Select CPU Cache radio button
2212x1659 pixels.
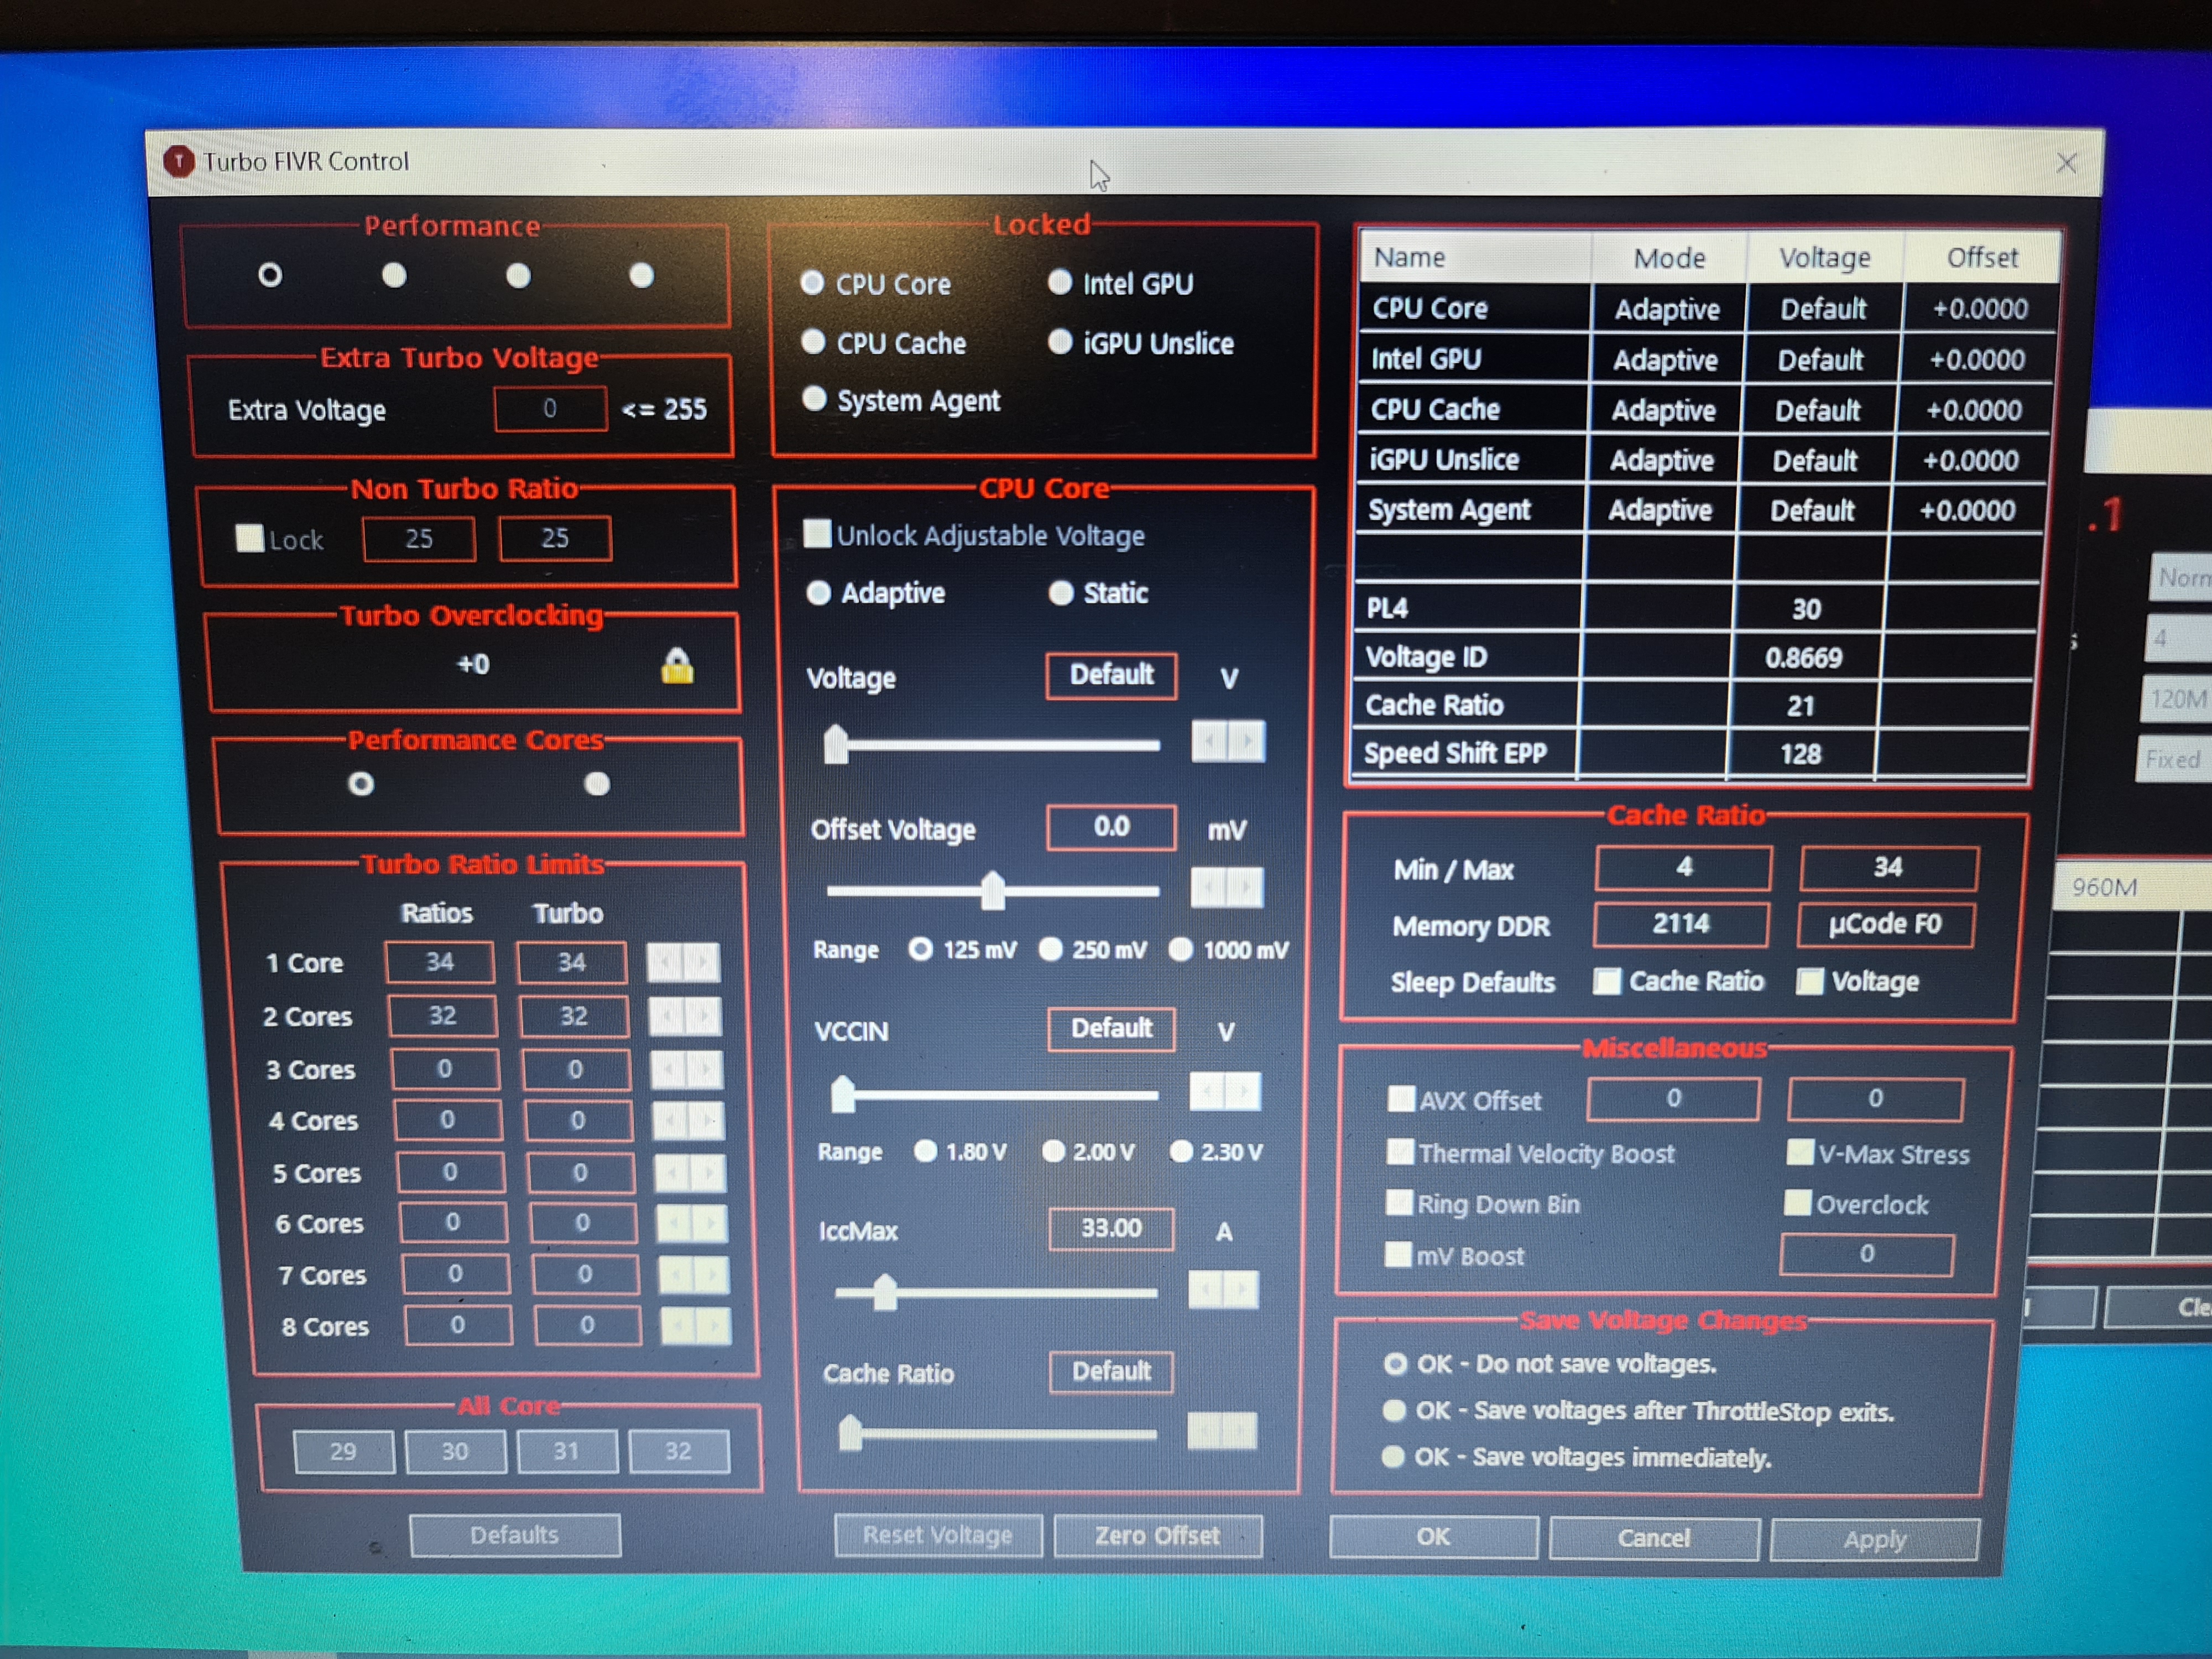[x=813, y=342]
